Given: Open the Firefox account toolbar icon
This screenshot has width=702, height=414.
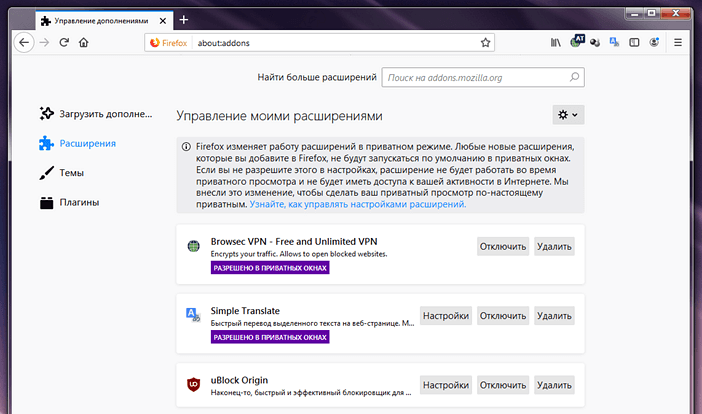Looking at the screenshot, I should (654, 43).
